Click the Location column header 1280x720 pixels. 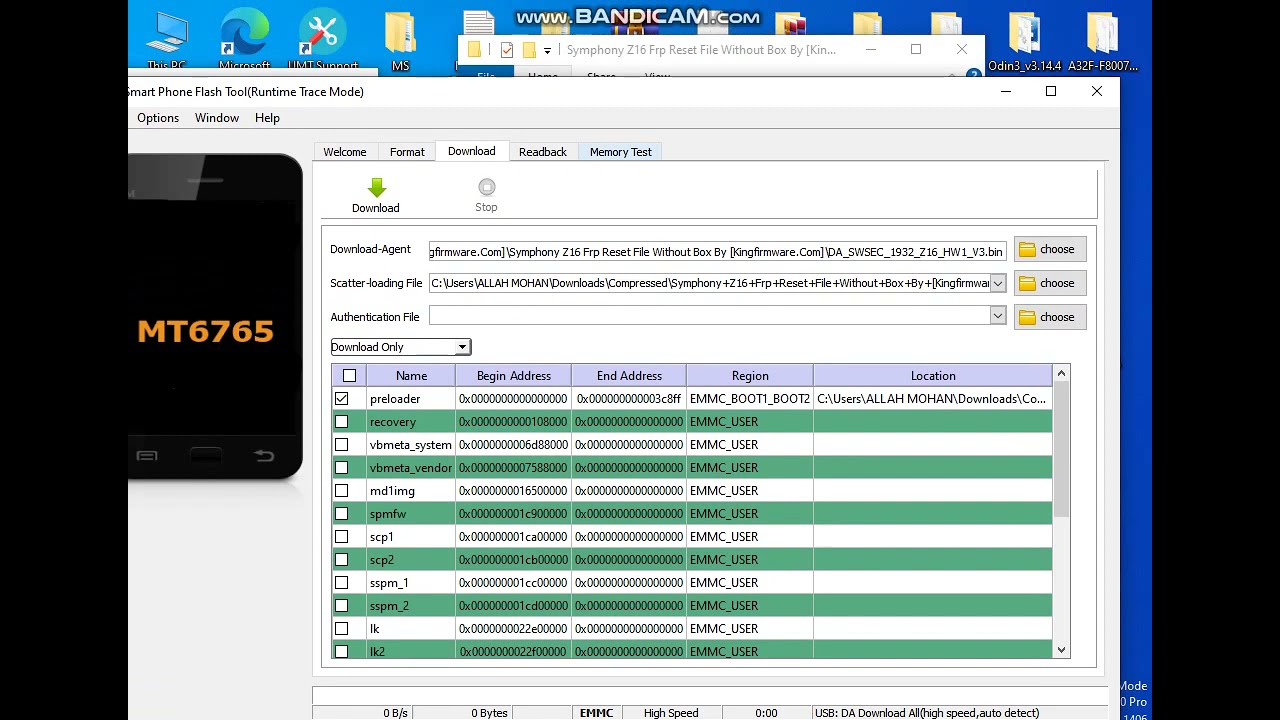[x=933, y=376]
